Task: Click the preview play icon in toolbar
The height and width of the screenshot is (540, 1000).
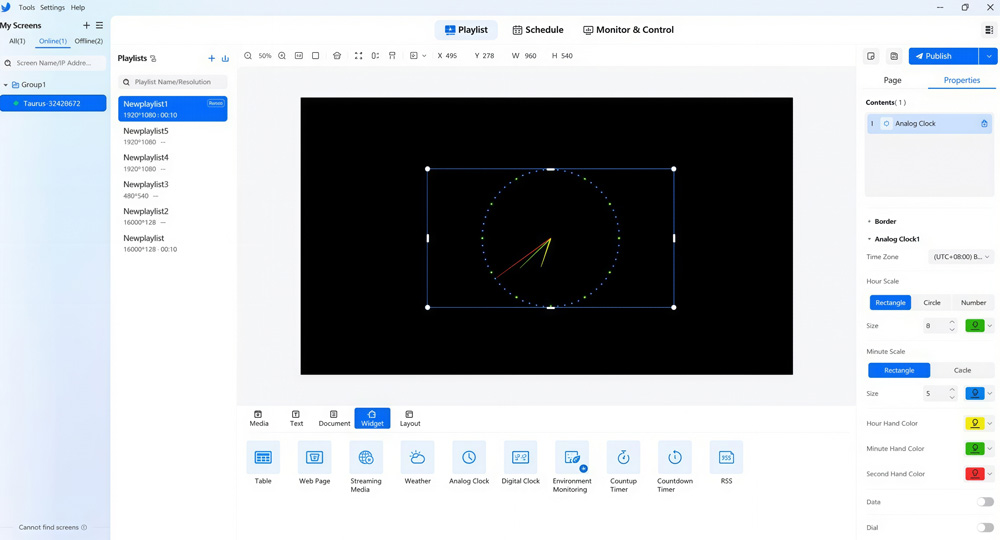Action: click(413, 55)
